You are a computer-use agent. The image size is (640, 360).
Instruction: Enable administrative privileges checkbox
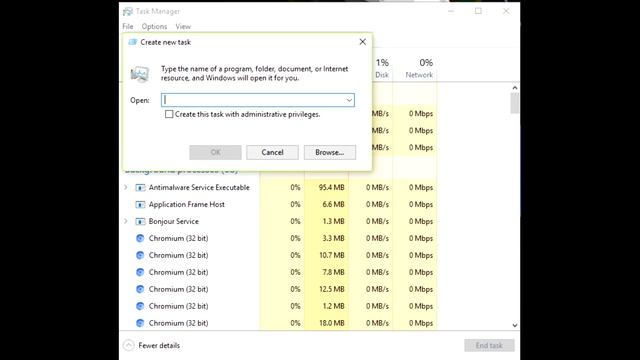pos(169,114)
